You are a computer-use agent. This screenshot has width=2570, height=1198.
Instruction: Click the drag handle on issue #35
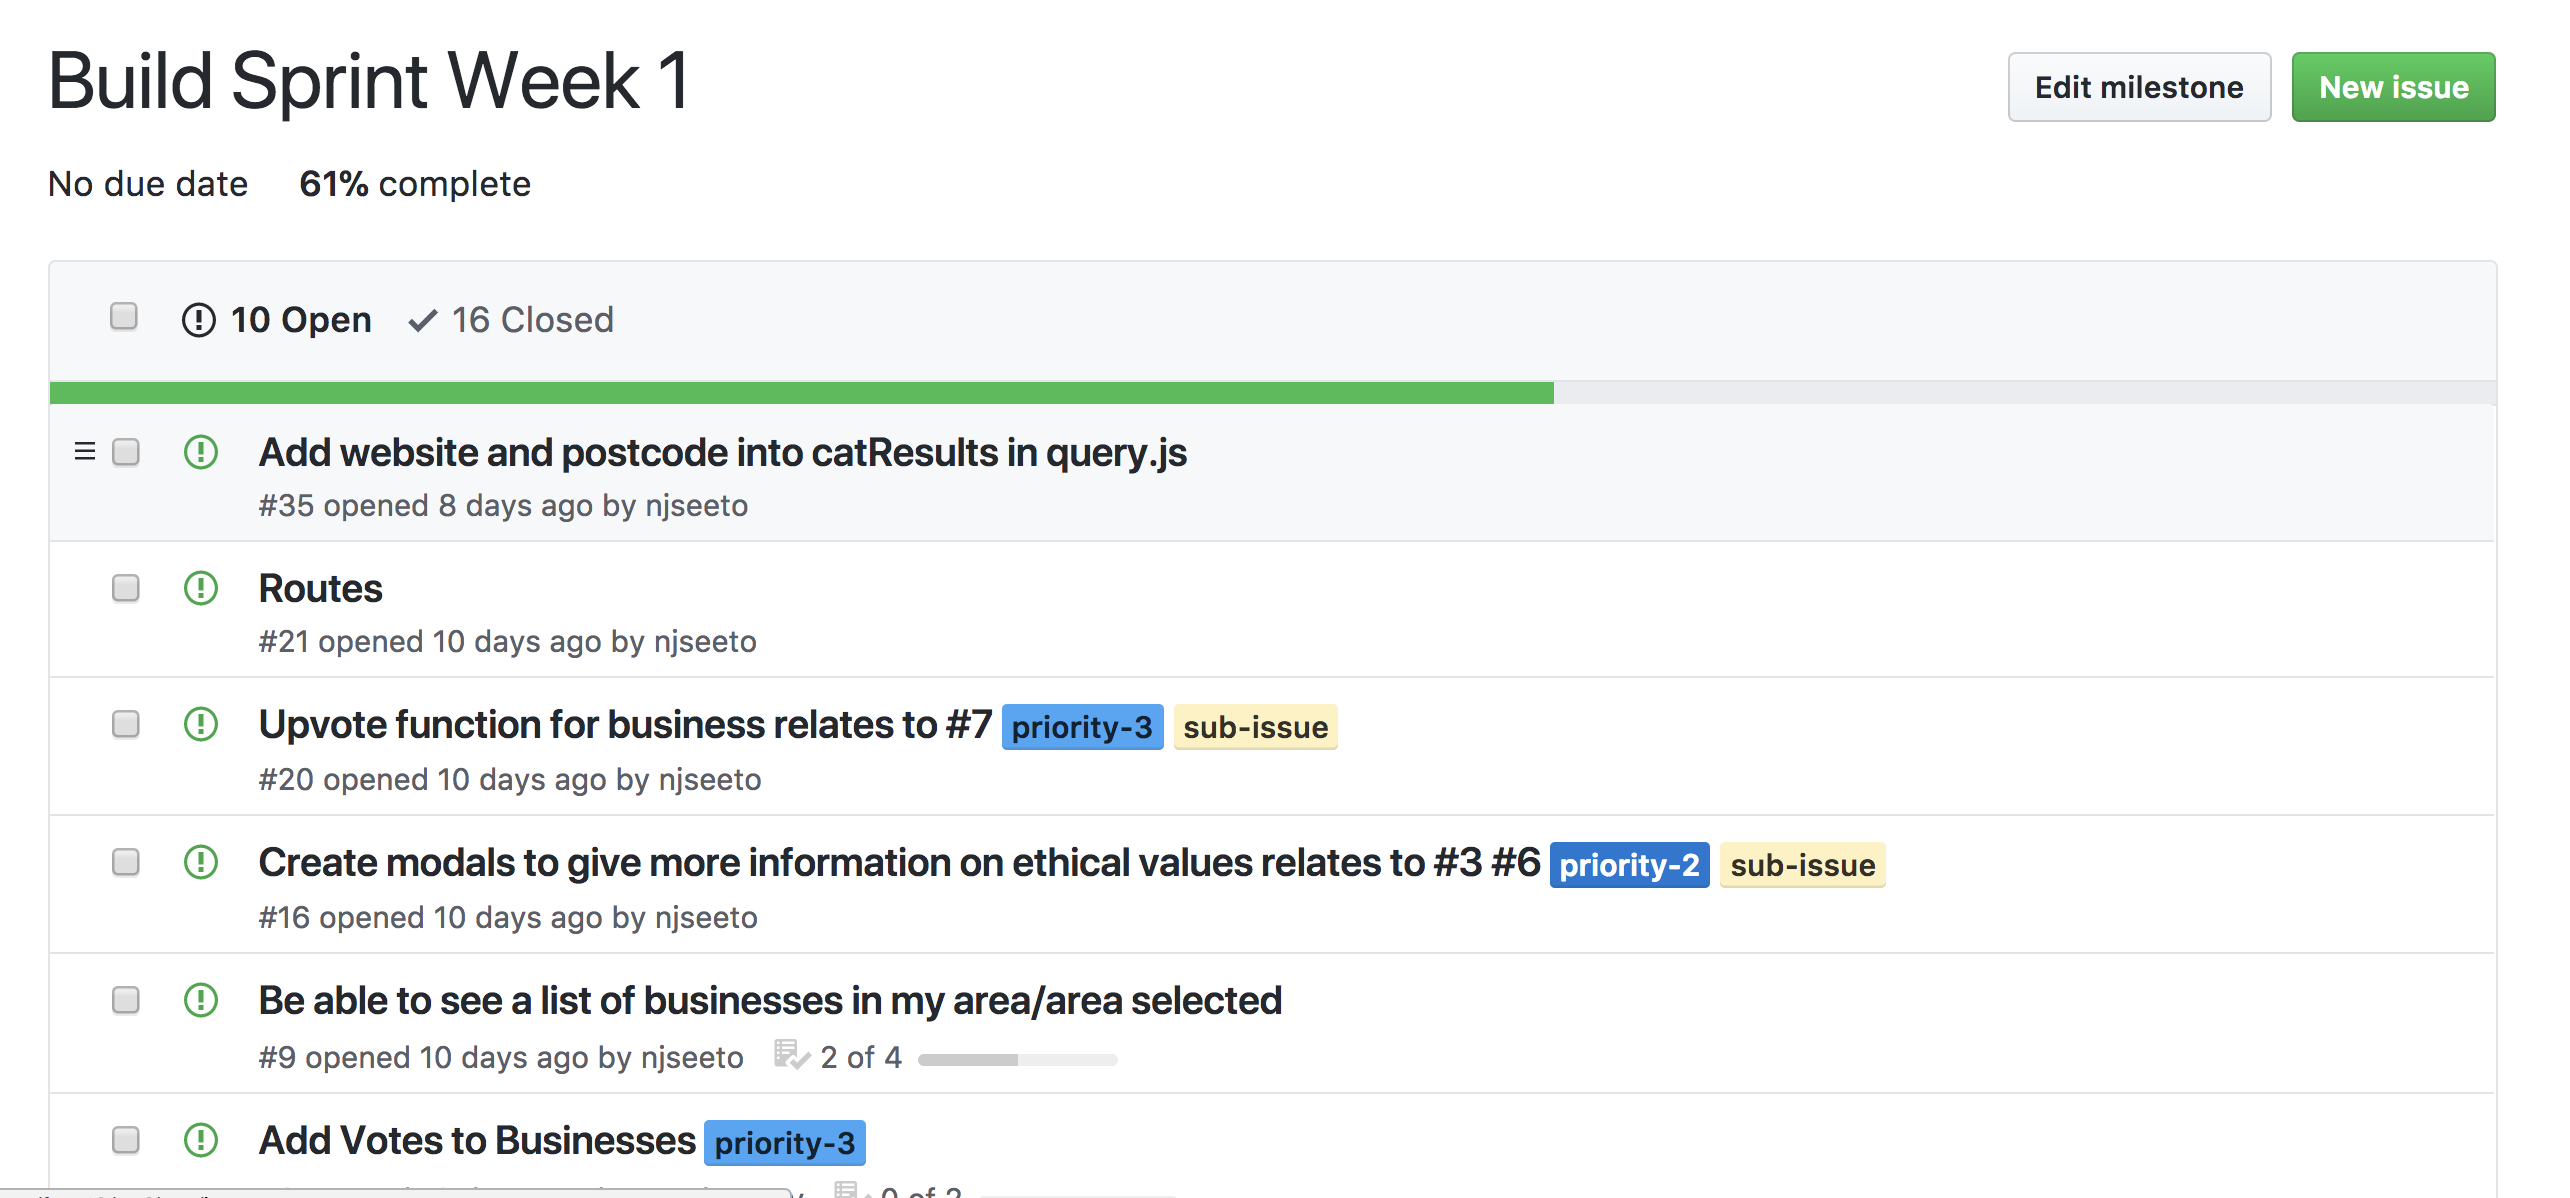[x=85, y=452]
